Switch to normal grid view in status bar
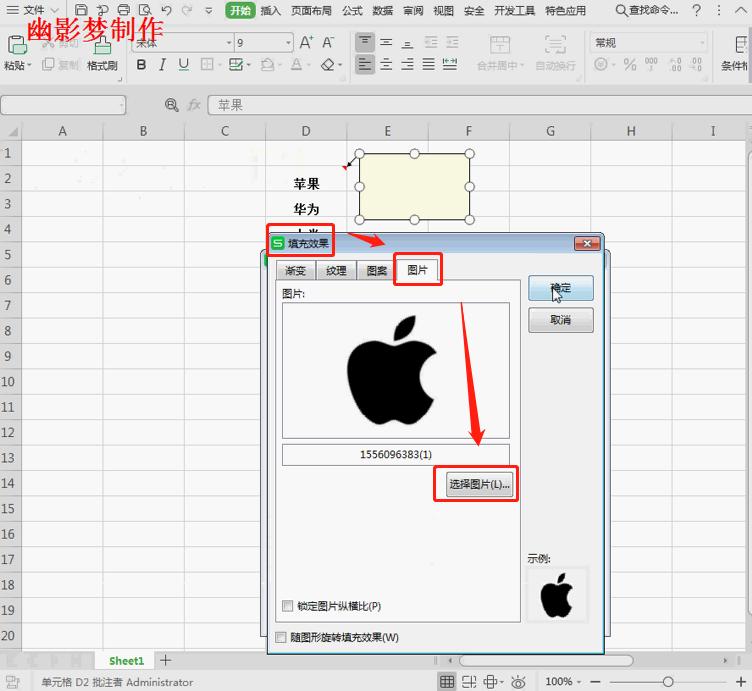 coord(446,682)
